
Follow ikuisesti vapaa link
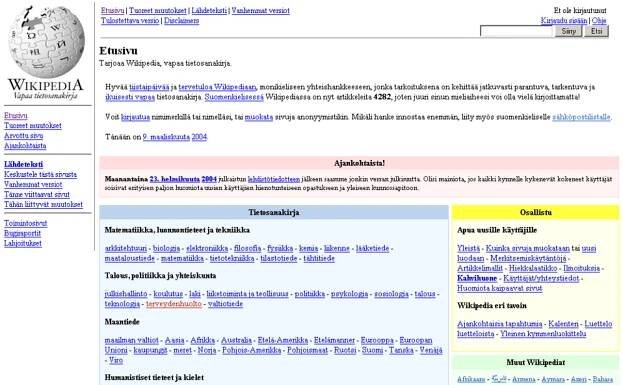(x=130, y=97)
